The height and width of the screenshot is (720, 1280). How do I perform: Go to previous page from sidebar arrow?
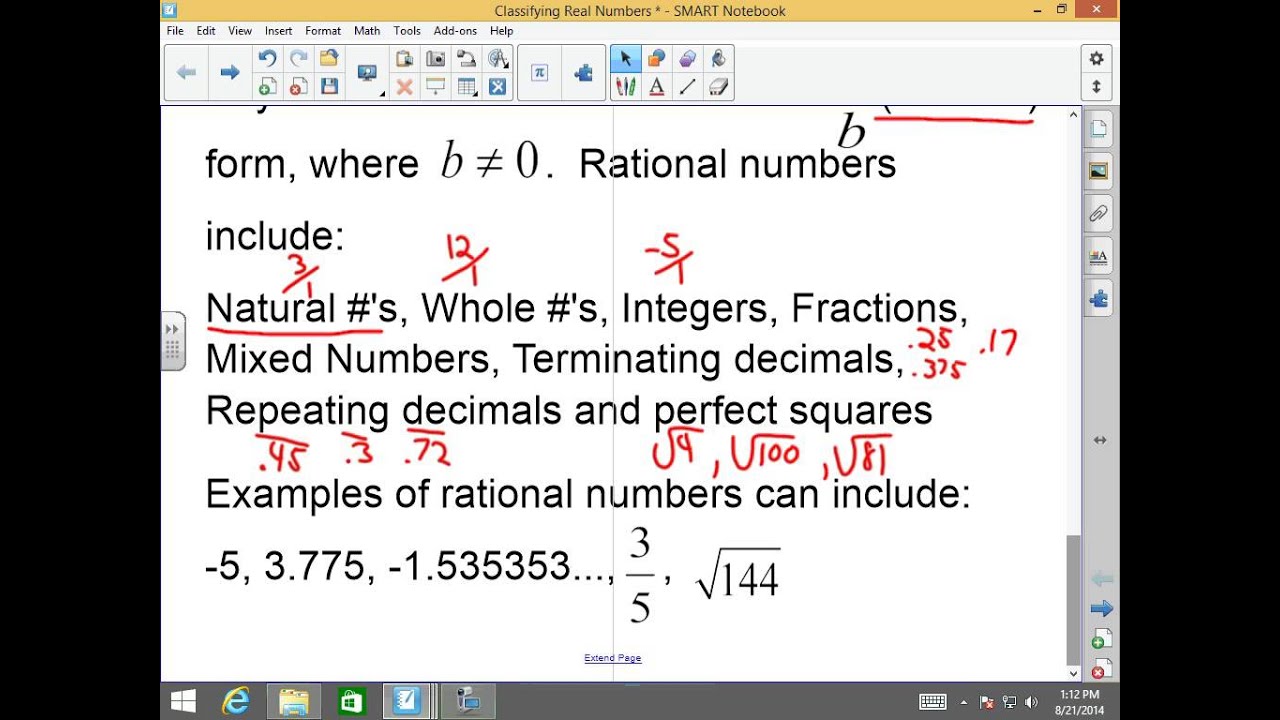tap(1100, 579)
